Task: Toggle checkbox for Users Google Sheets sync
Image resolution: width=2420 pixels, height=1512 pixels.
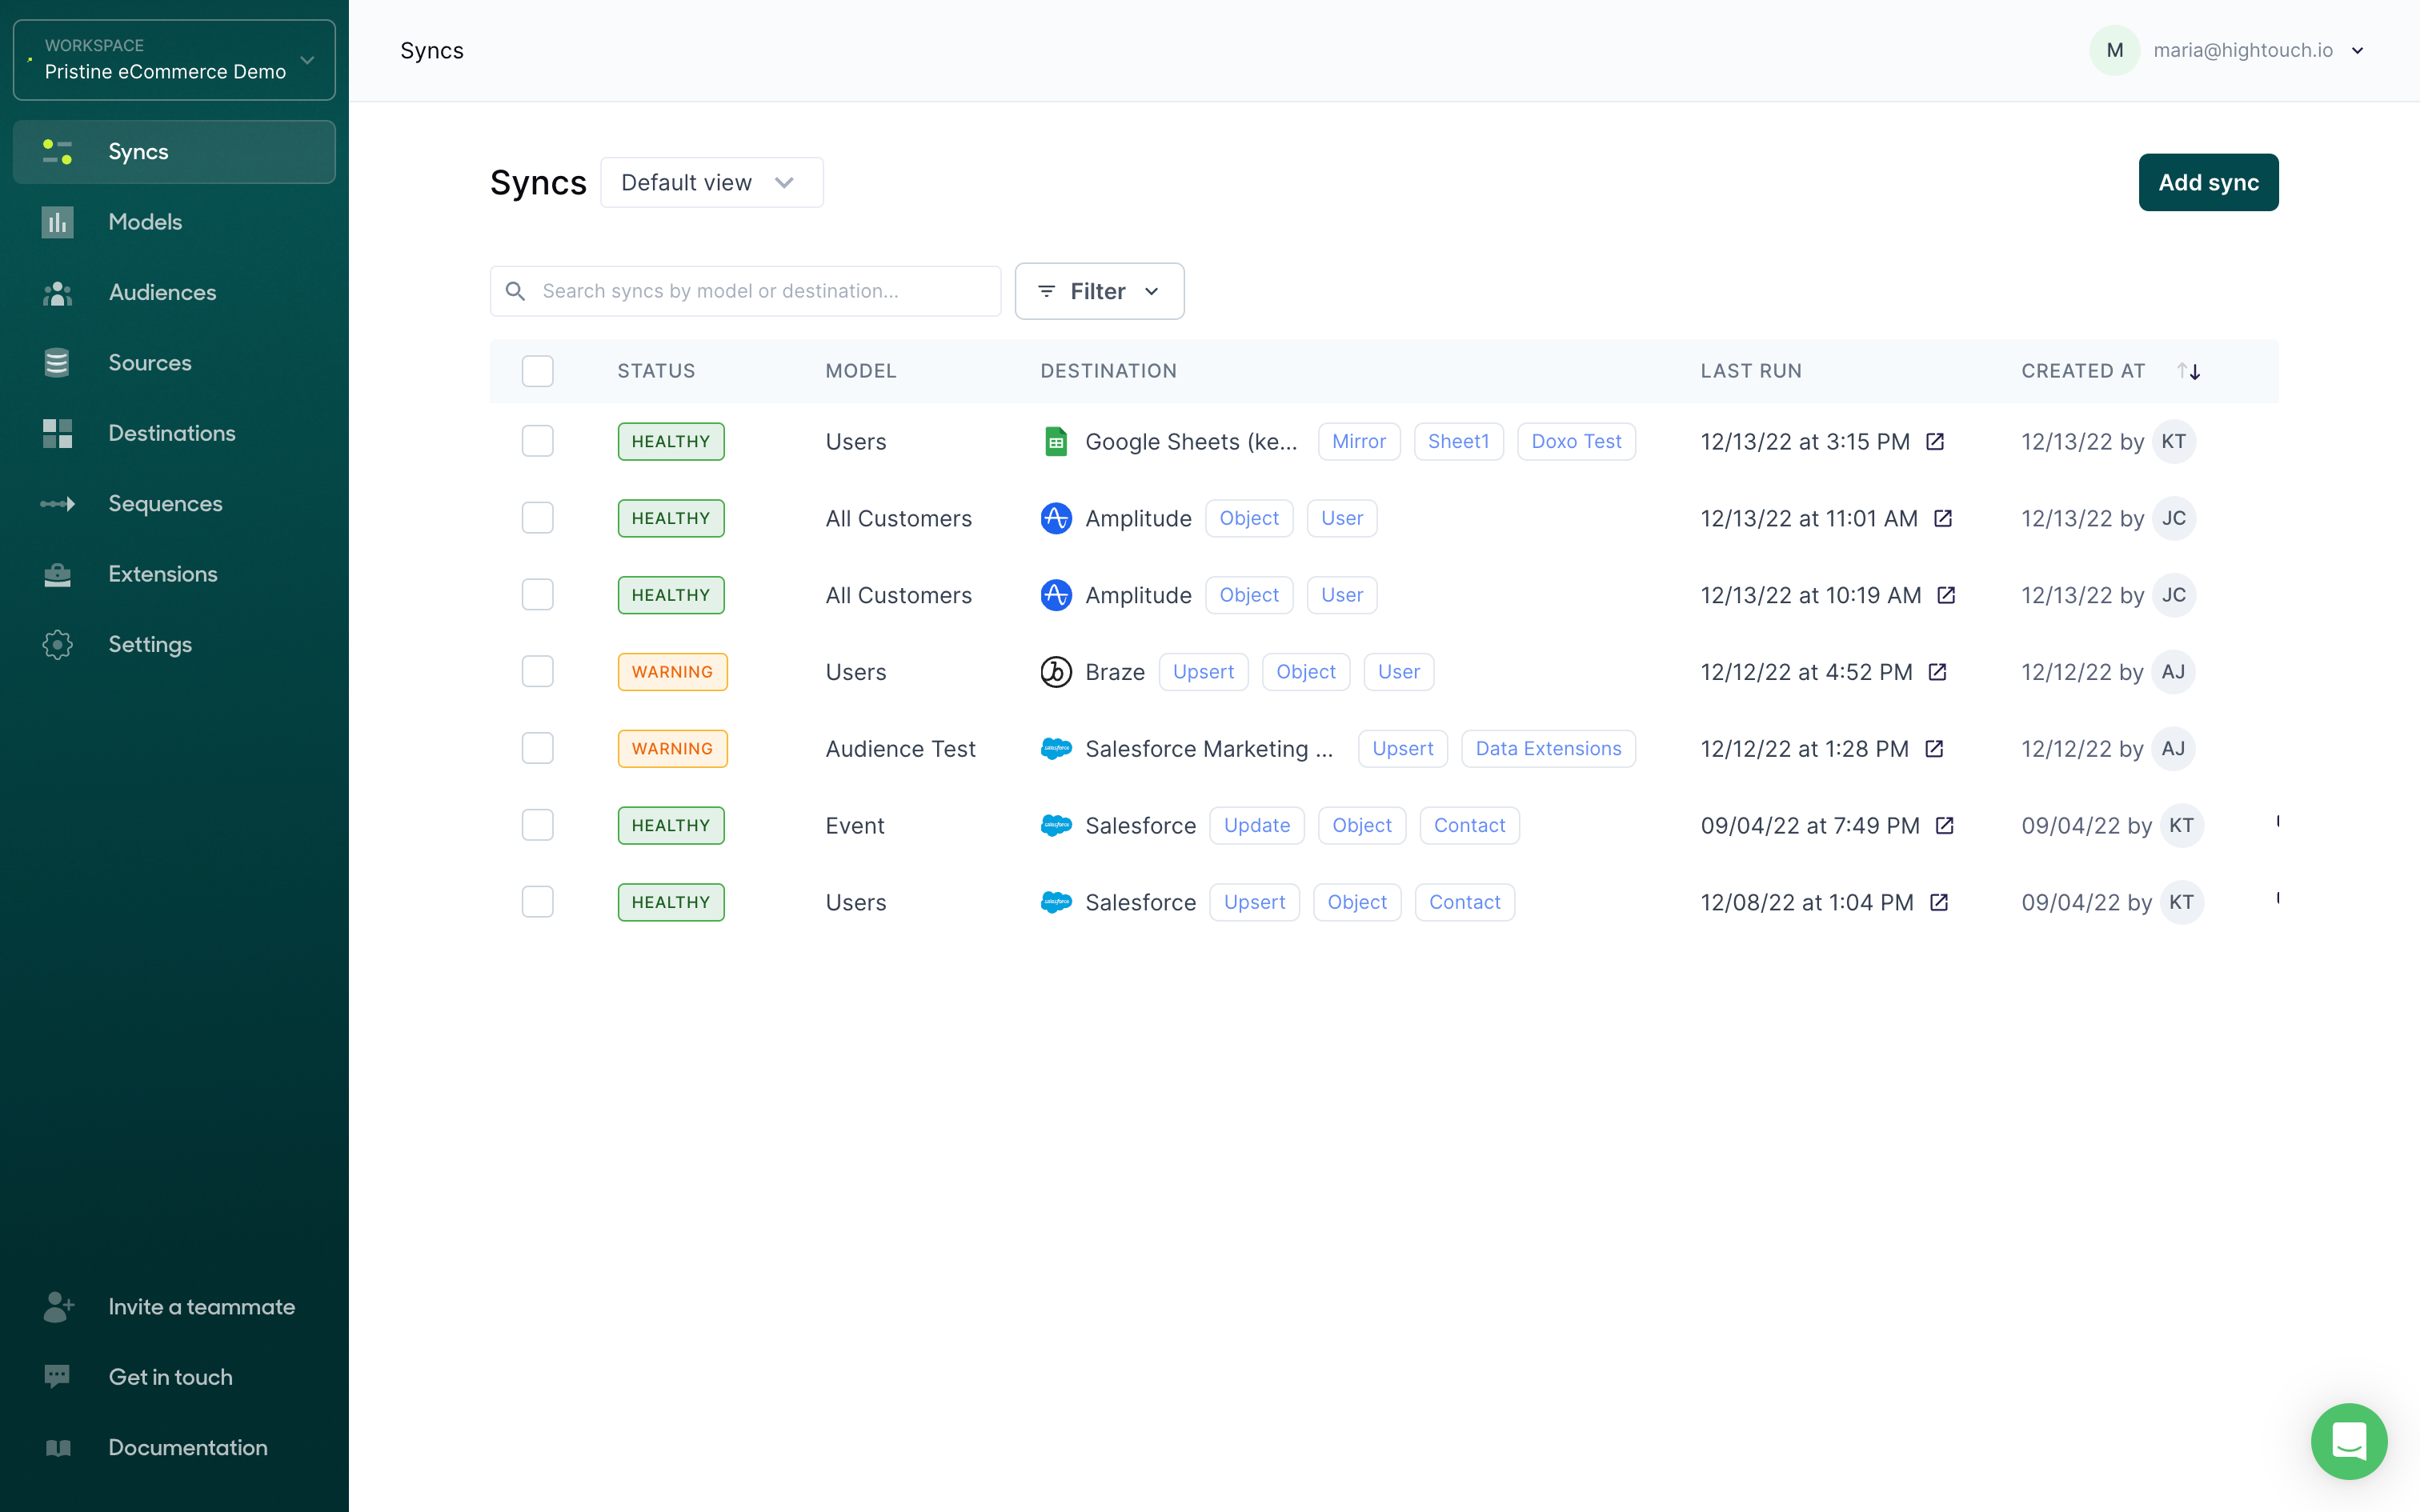Action: coord(539,441)
